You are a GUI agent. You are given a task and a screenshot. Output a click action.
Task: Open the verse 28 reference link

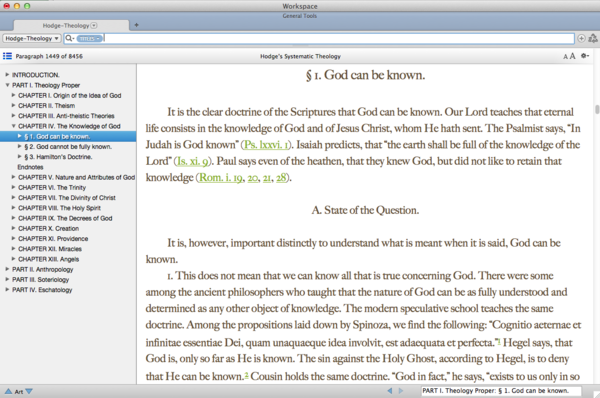tap(281, 178)
